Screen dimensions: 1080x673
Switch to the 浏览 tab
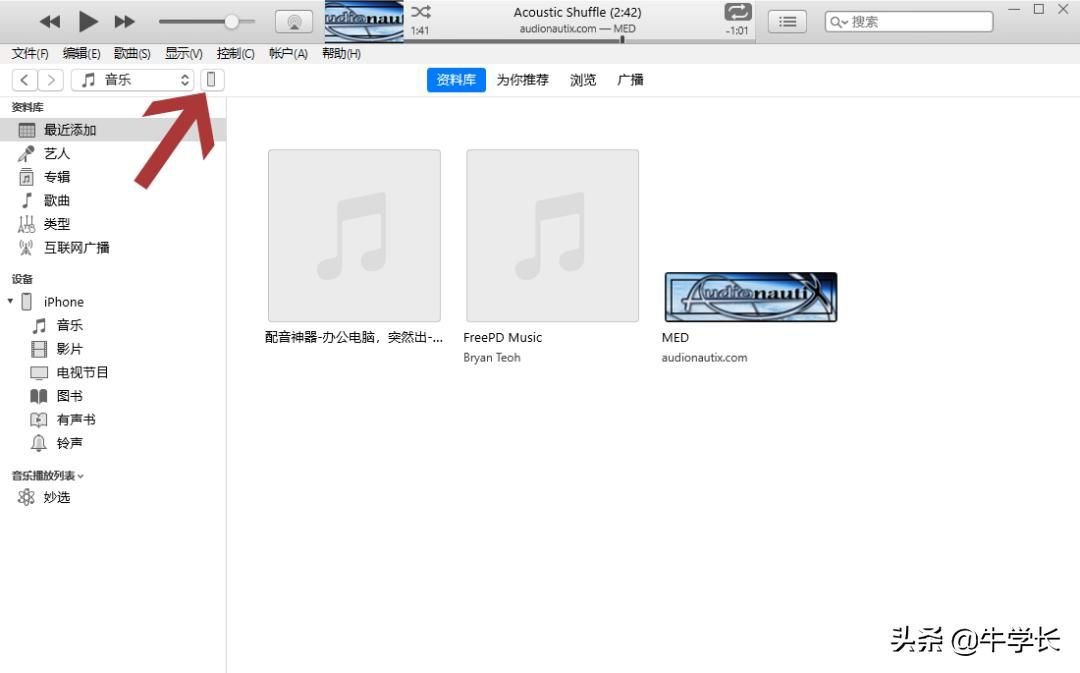[583, 80]
